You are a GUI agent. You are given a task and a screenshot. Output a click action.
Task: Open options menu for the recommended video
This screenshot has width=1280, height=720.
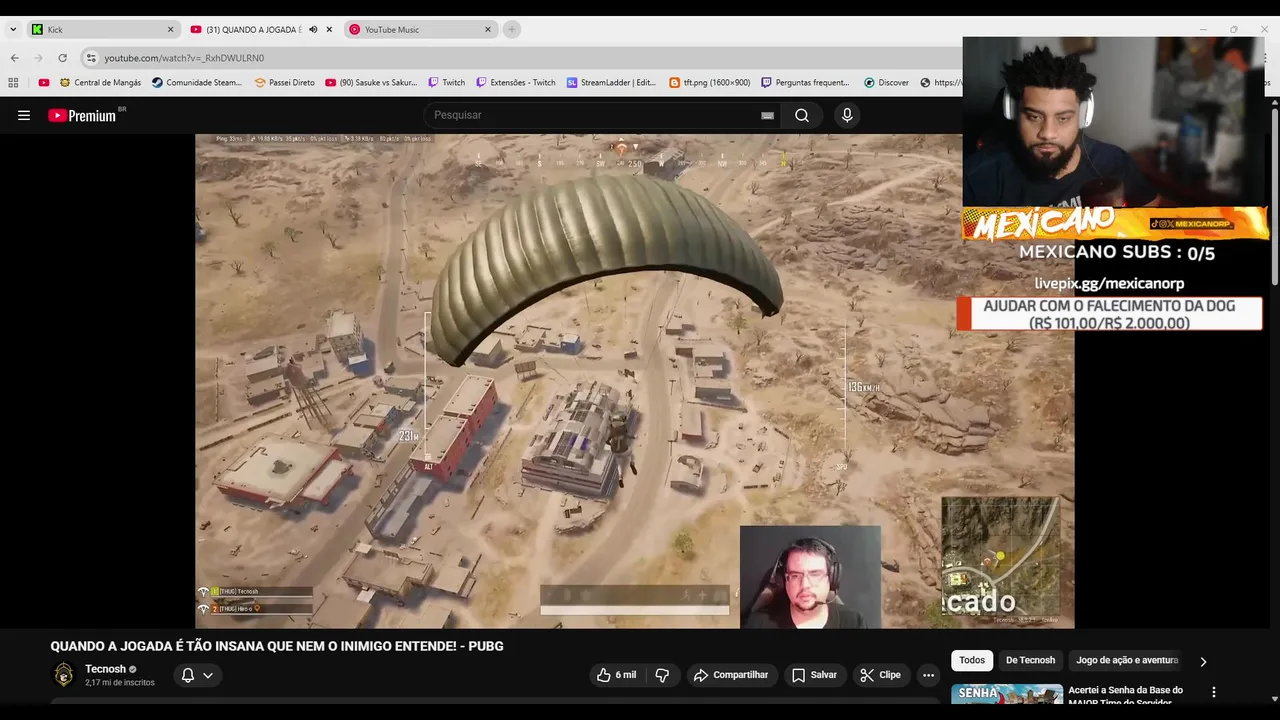point(1214,692)
